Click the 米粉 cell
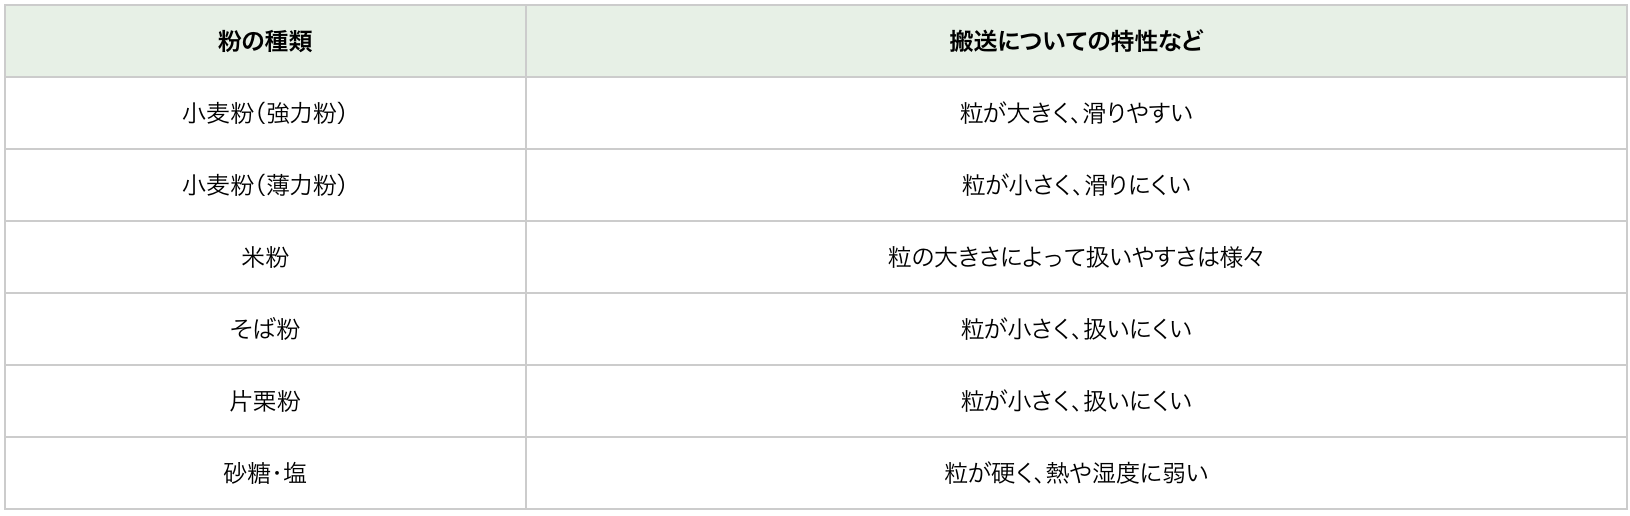 pyautogui.click(x=265, y=258)
